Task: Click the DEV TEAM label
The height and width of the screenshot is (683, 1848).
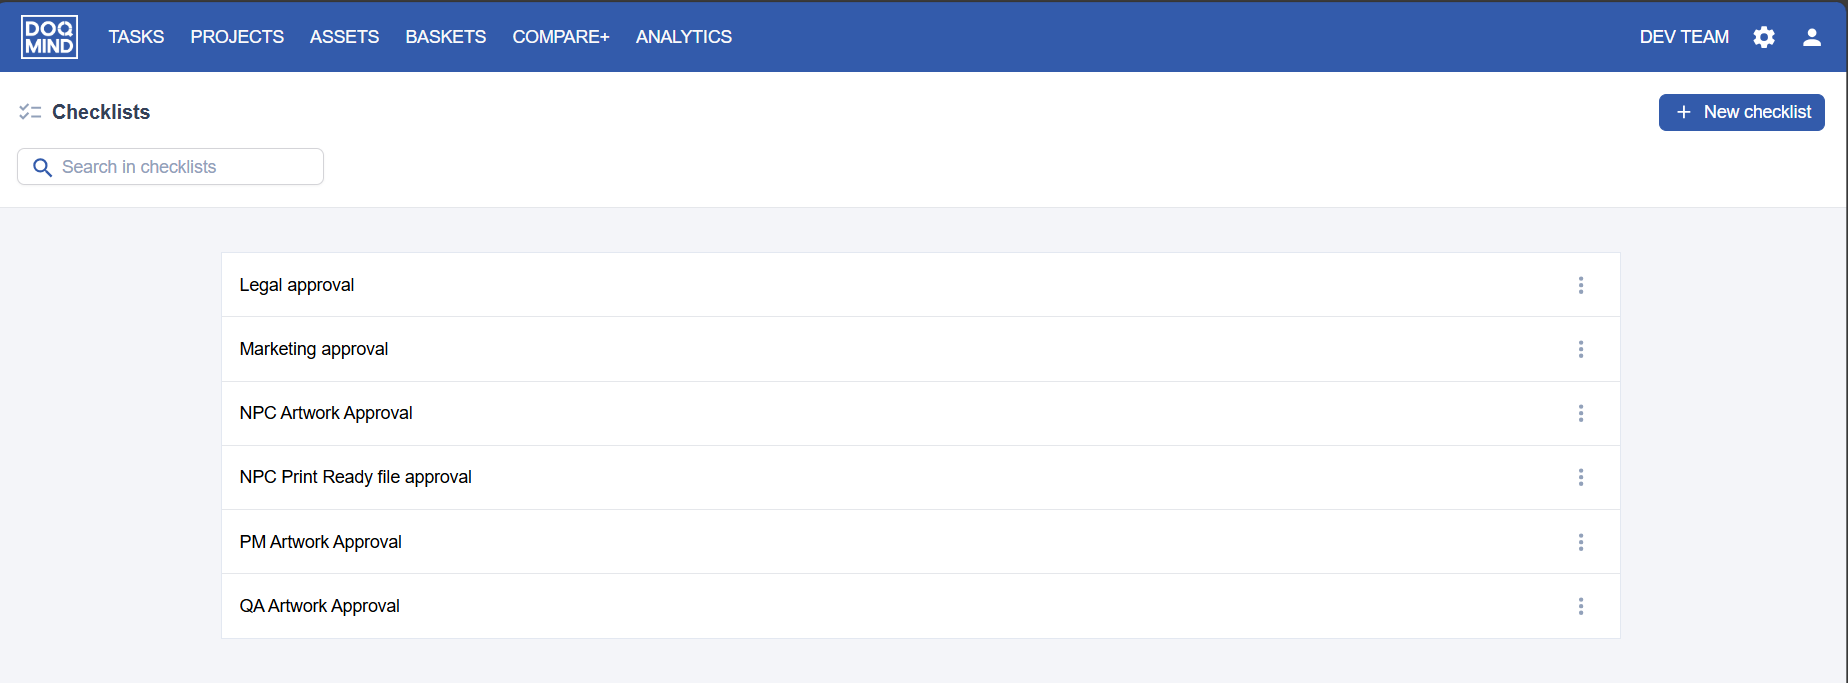Action: [1683, 37]
